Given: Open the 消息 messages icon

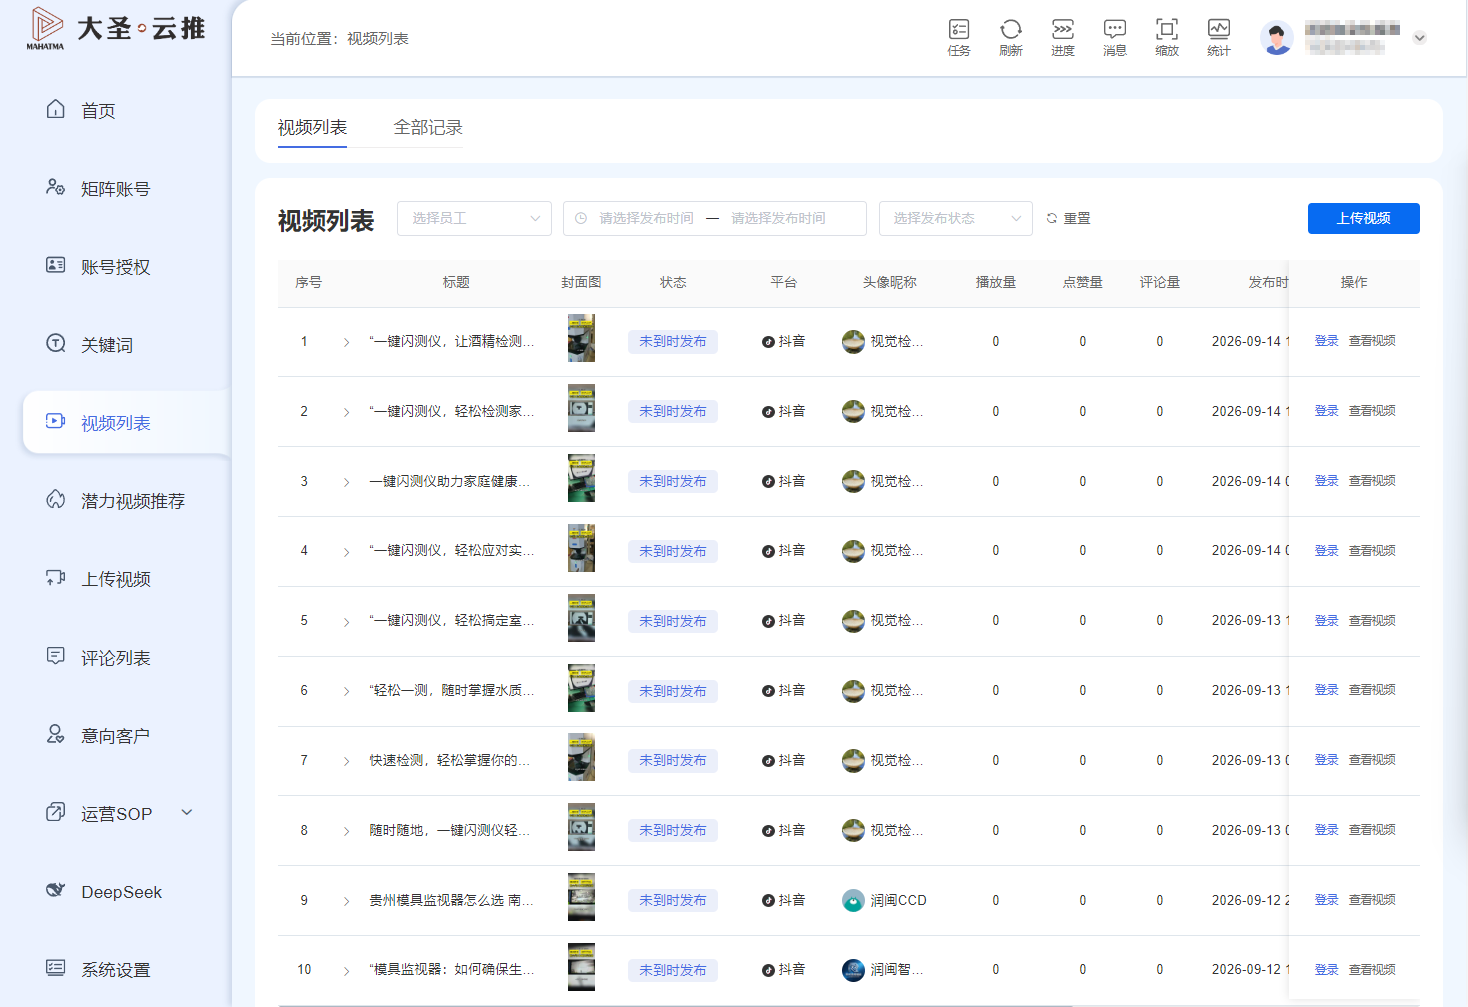Looking at the screenshot, I should (x=1115, y=37).
